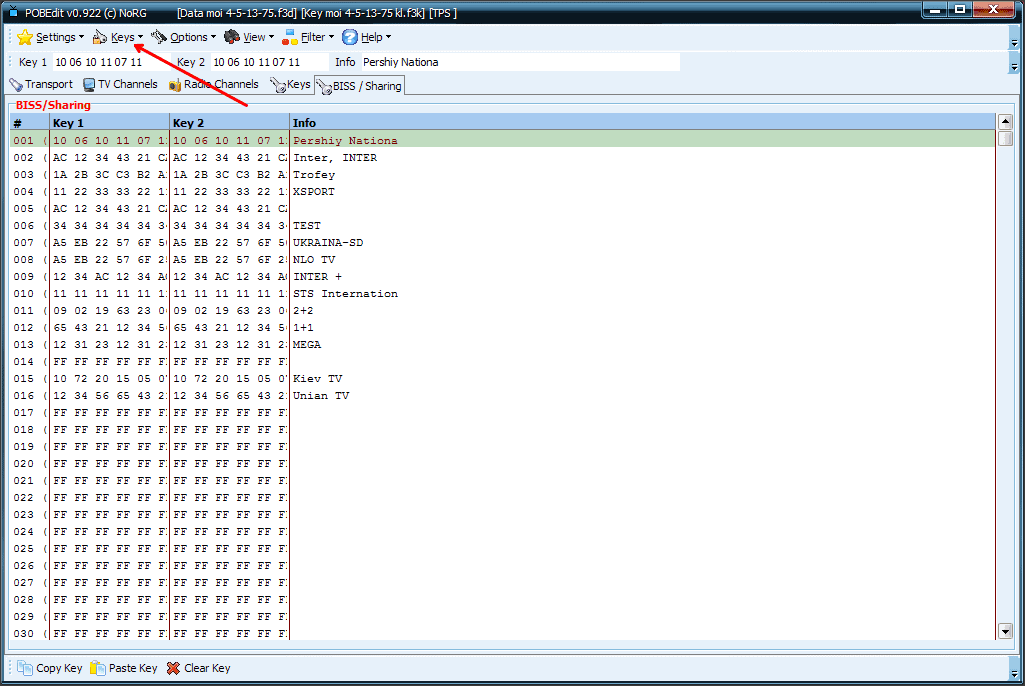Switch to the Transport tab
The image size is (1025, 686).
point(41,84)
